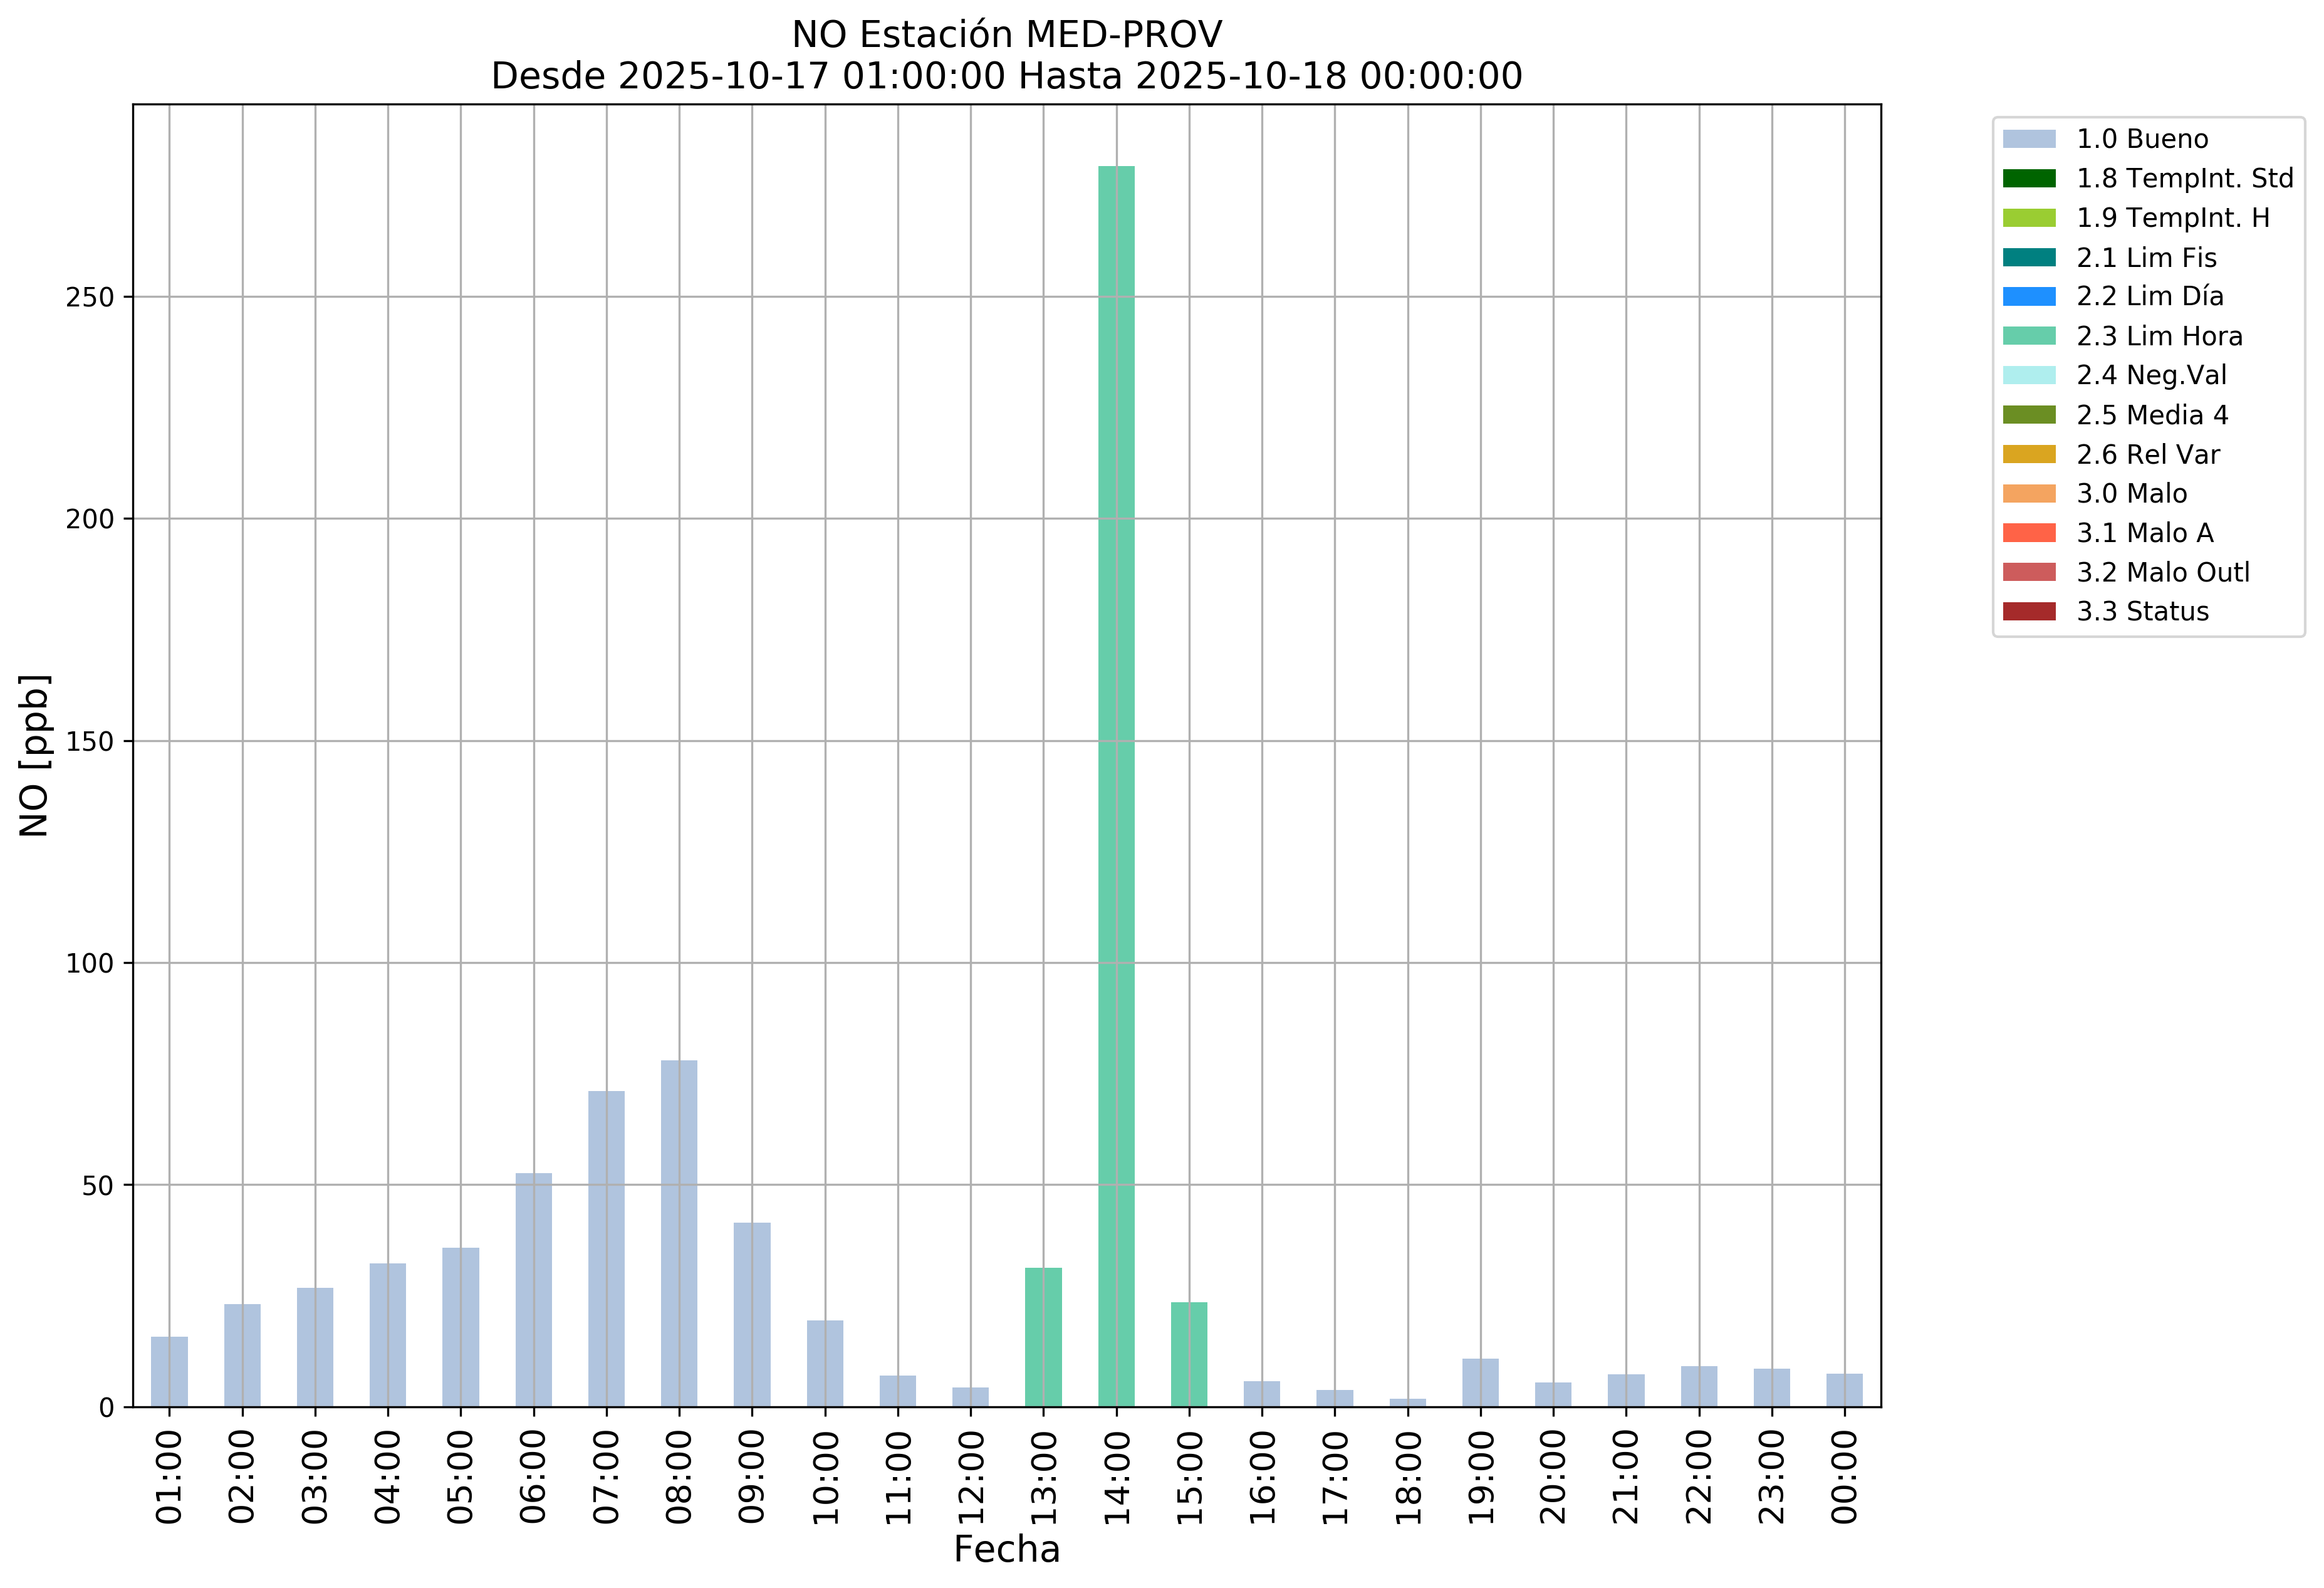Click the NO [ppb] y-axis label
Viewport: 2324px width, 1588px height.
click(x=34, y=755)
